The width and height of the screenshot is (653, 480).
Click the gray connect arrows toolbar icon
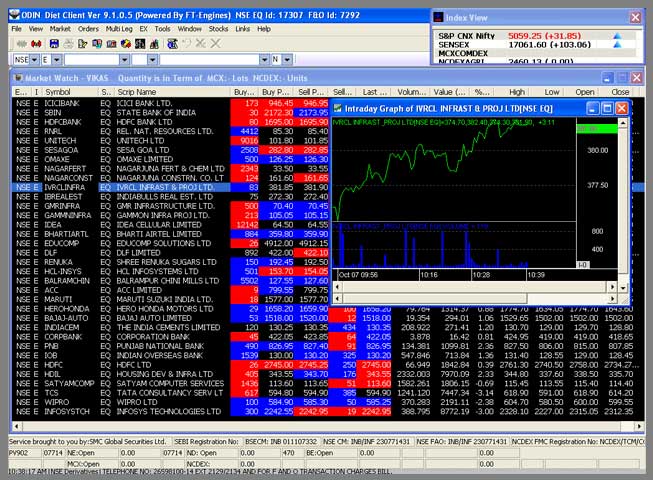(x=22, y=44)
